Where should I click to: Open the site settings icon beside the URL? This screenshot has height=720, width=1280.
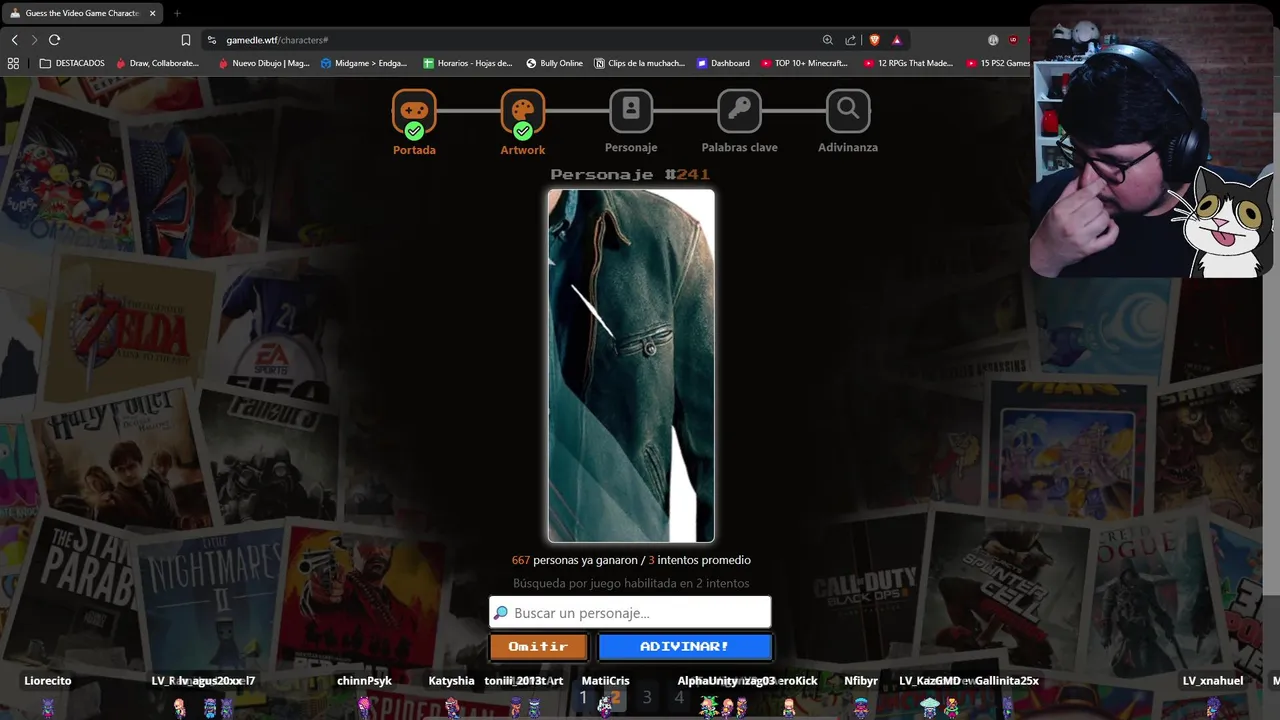(211, 40)
